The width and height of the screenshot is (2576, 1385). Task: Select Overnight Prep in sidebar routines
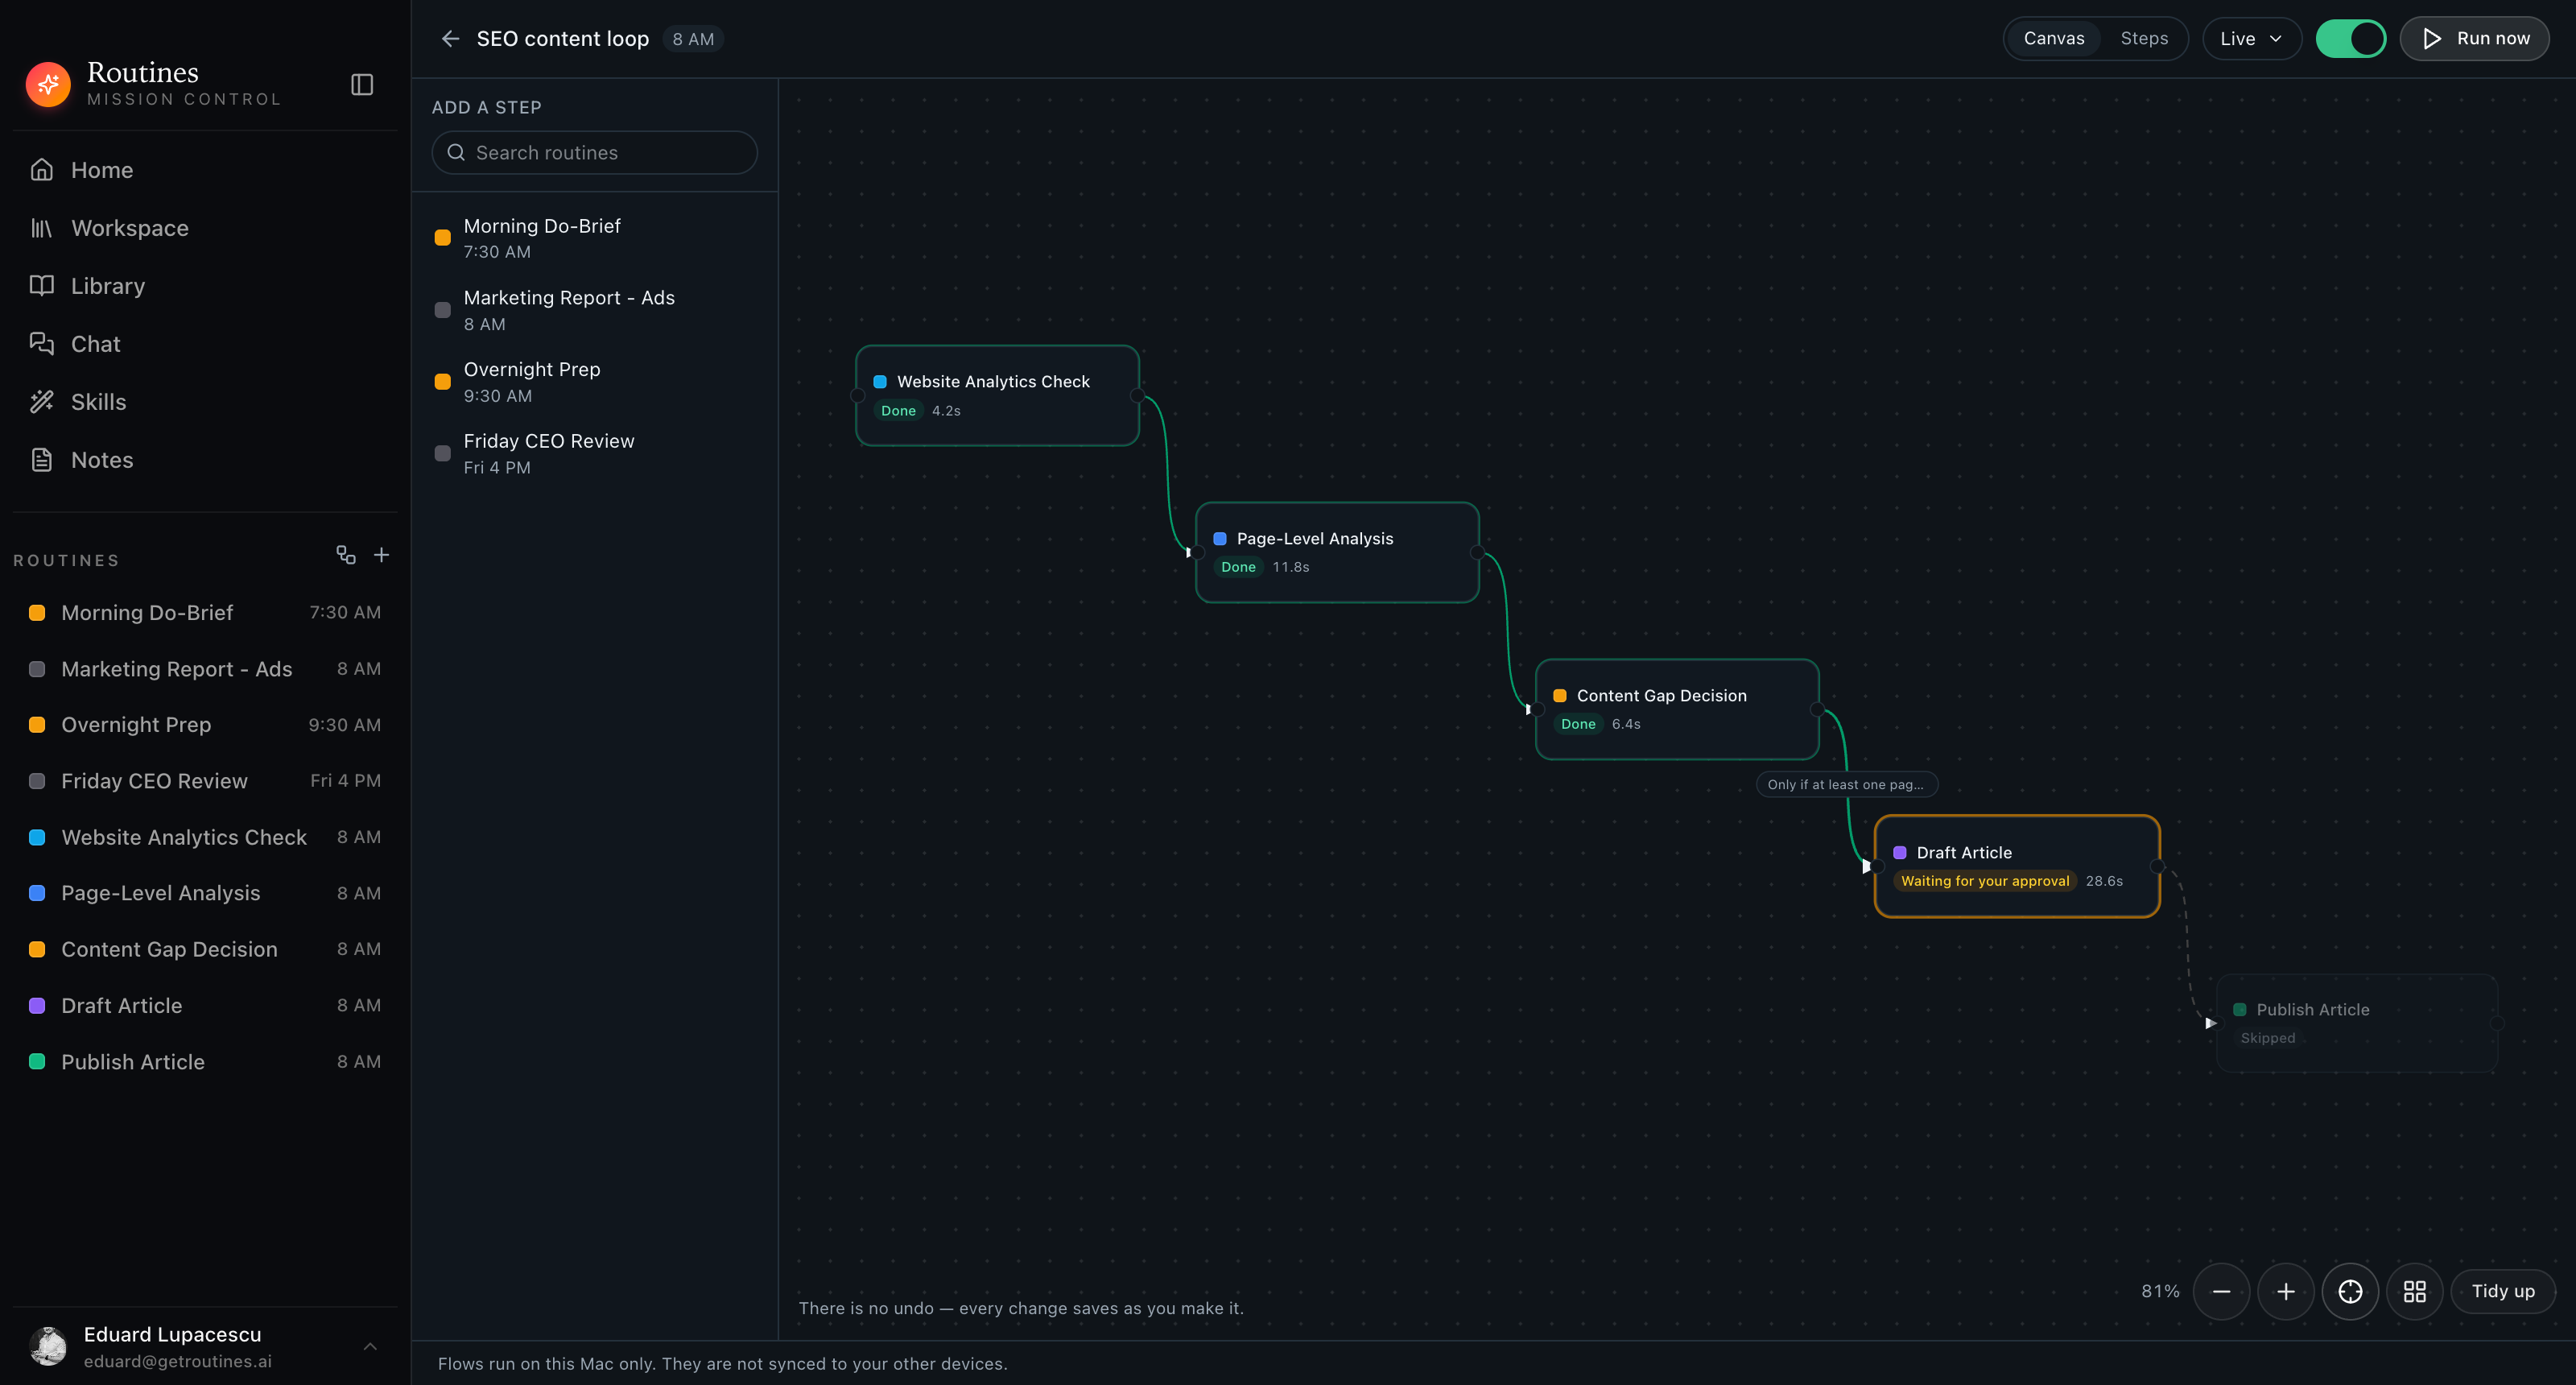(x=205, y=725)
